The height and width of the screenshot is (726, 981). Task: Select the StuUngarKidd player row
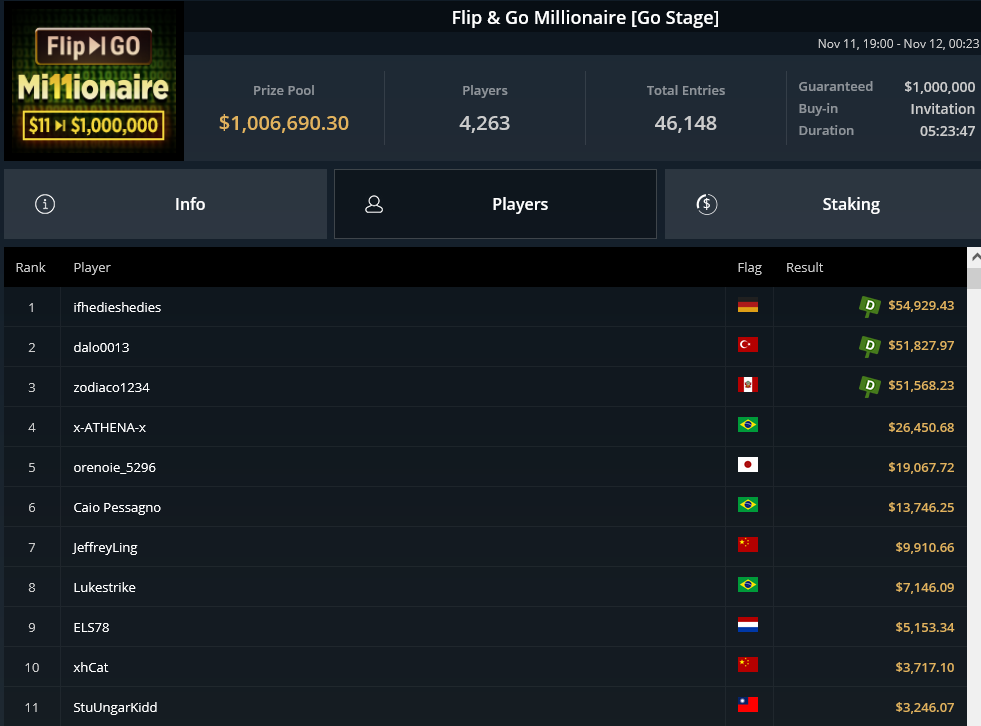[x=116, y=707]
